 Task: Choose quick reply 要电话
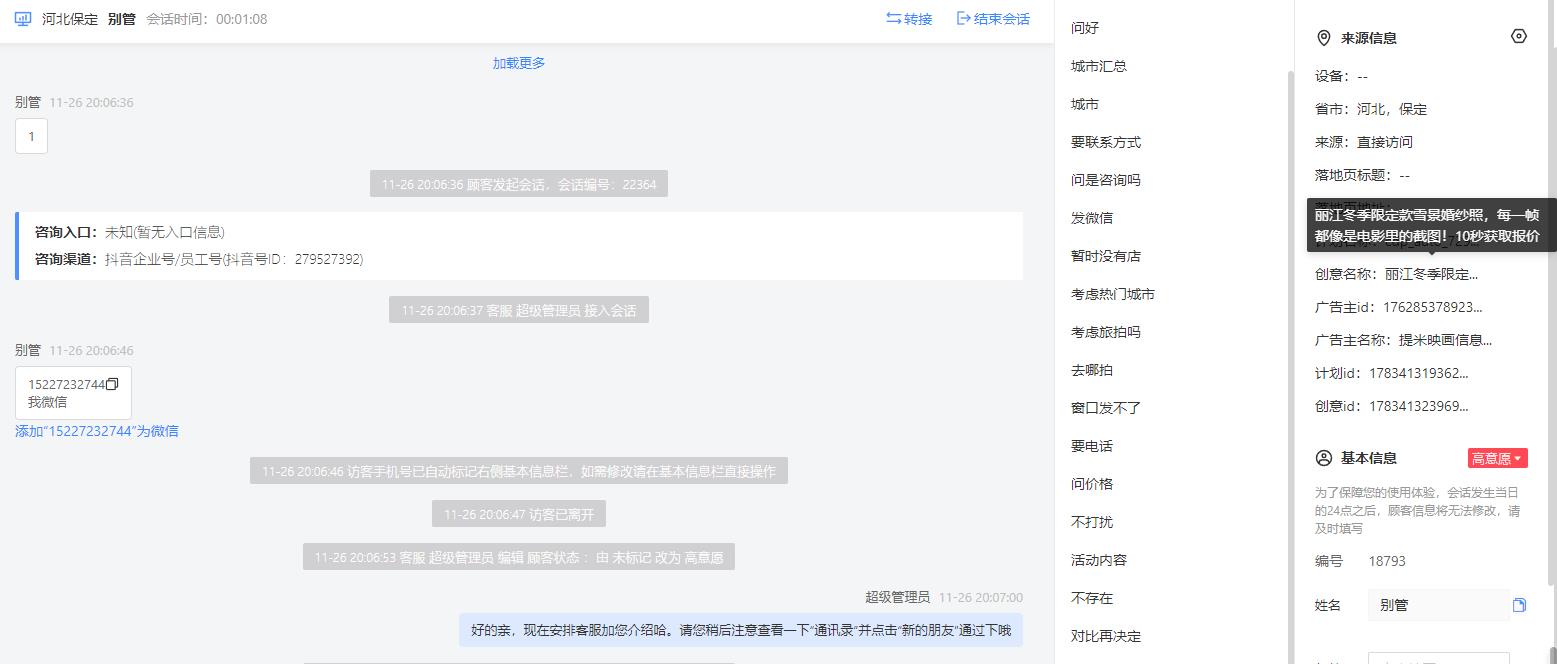pos(1092,446)
